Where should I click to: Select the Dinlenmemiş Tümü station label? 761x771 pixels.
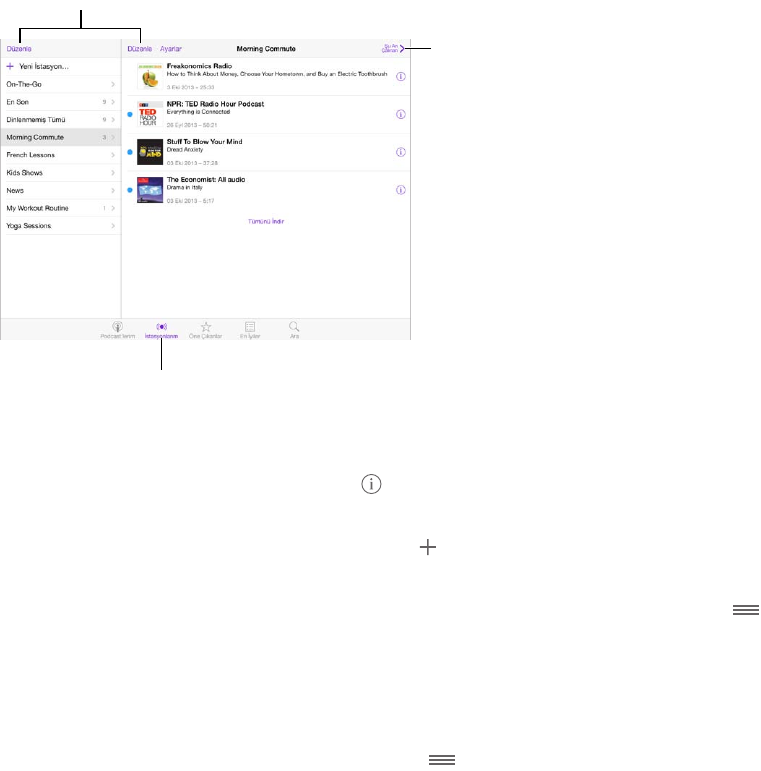[35, 119]
